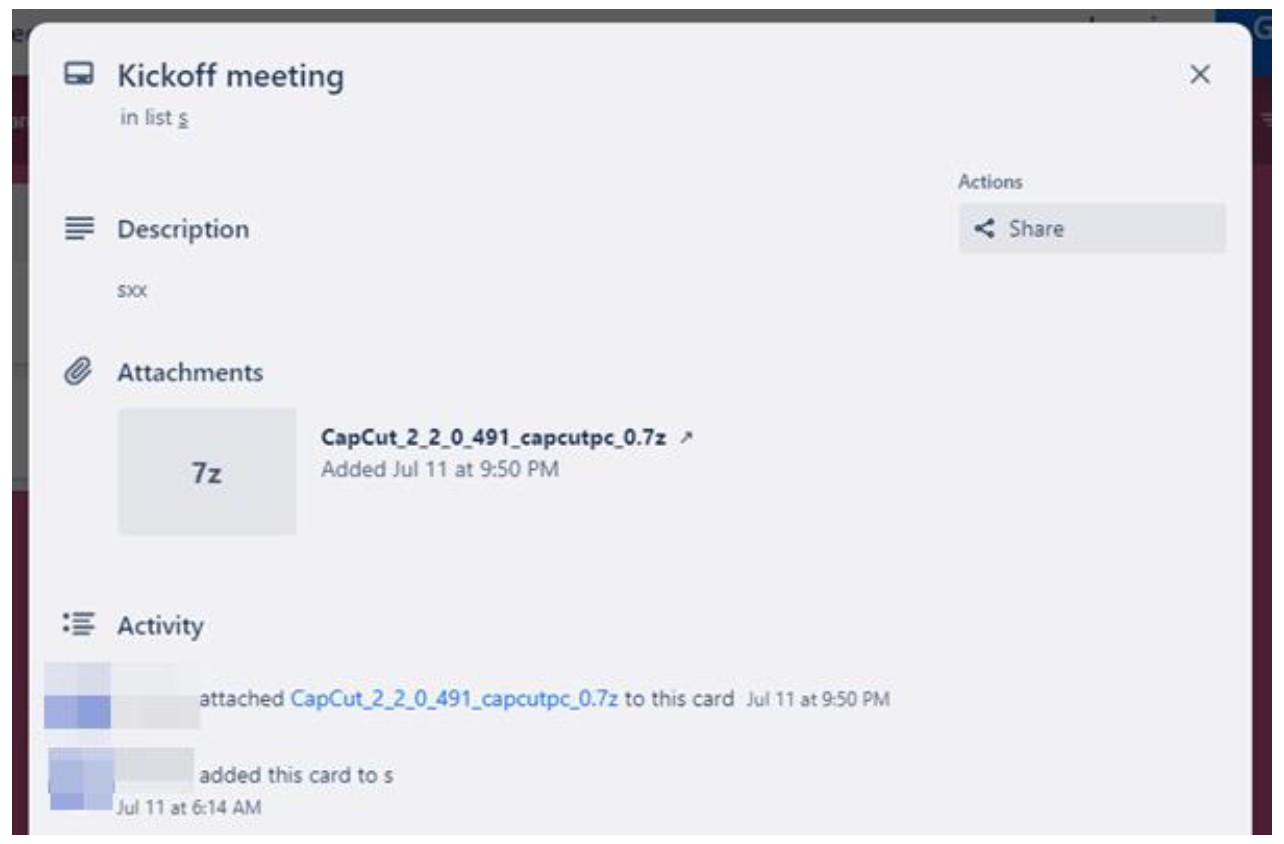This screenshot has width=1284, height=844.
Task: Click the 'Jul 11 at 6:14 AM' timestamp
Action: [x=189, y=807]
